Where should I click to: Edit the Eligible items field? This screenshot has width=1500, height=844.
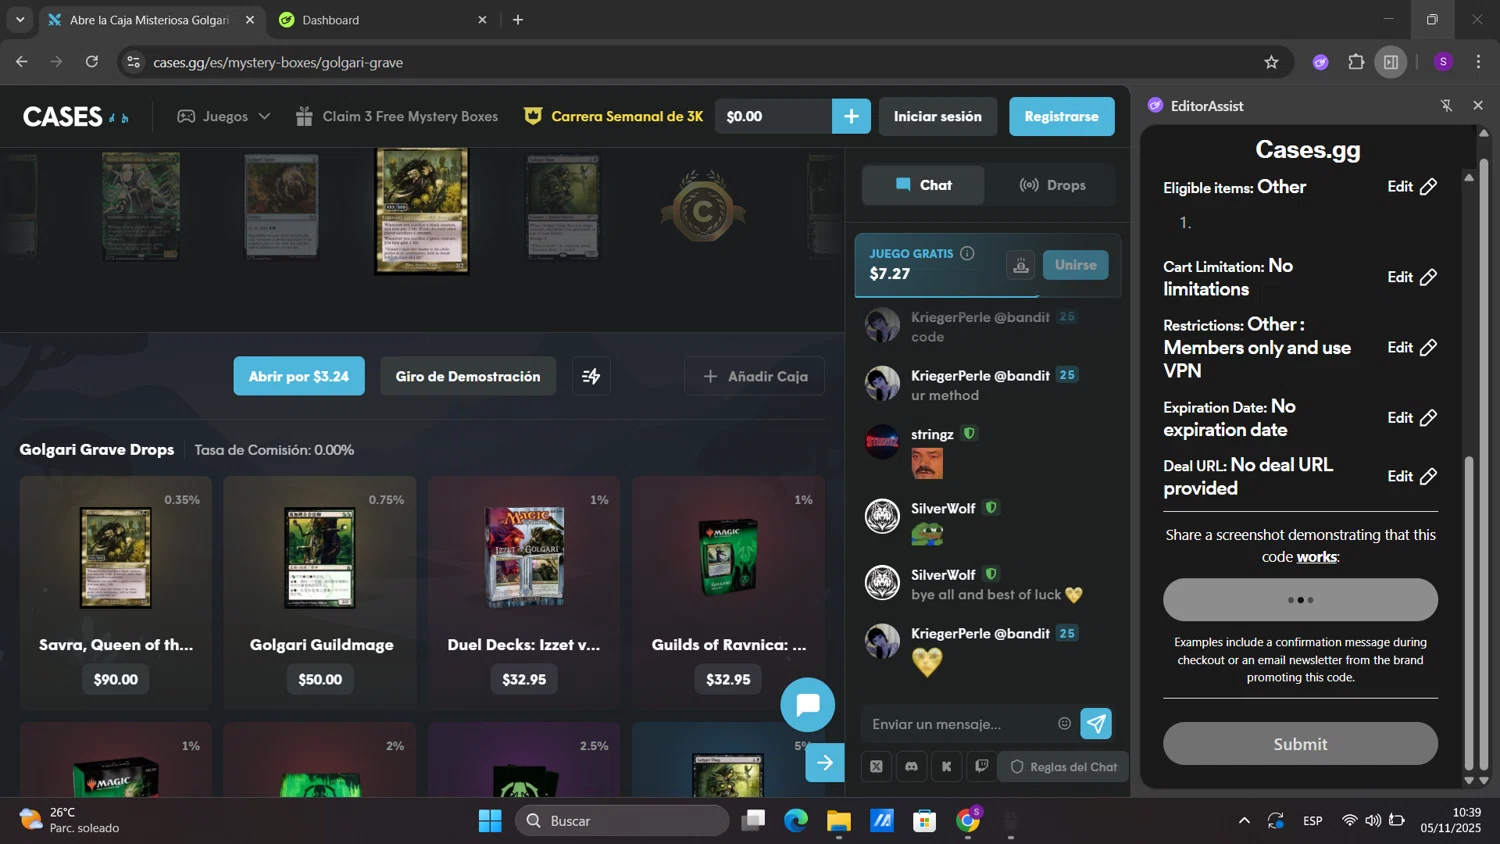[x=1412, y=187]
